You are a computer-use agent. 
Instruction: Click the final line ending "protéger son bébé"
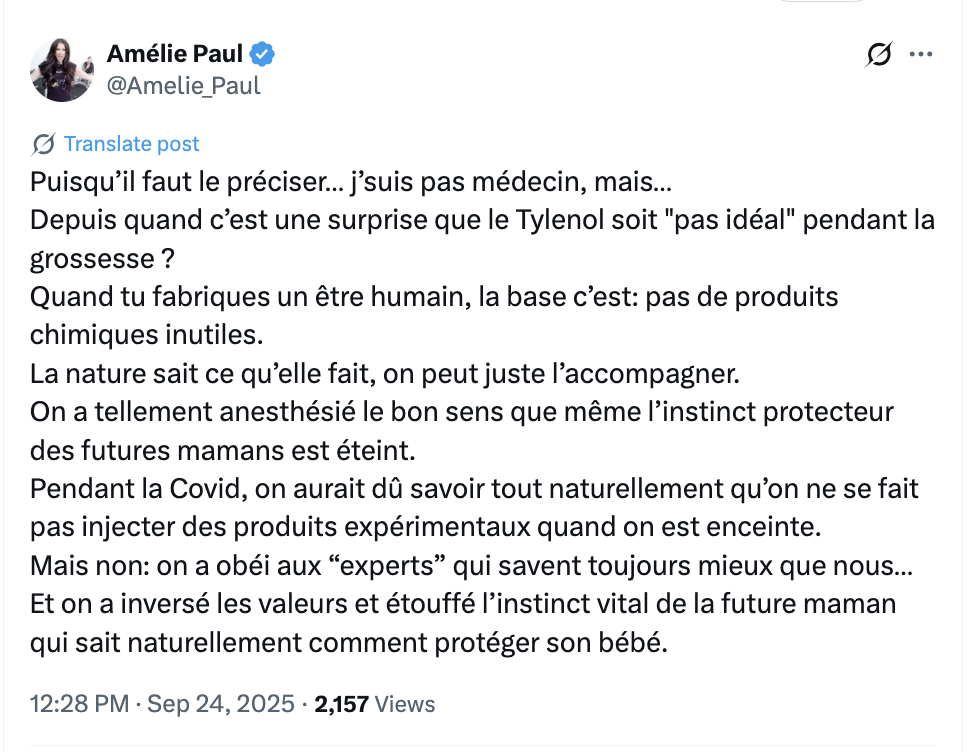pos(349,643)
